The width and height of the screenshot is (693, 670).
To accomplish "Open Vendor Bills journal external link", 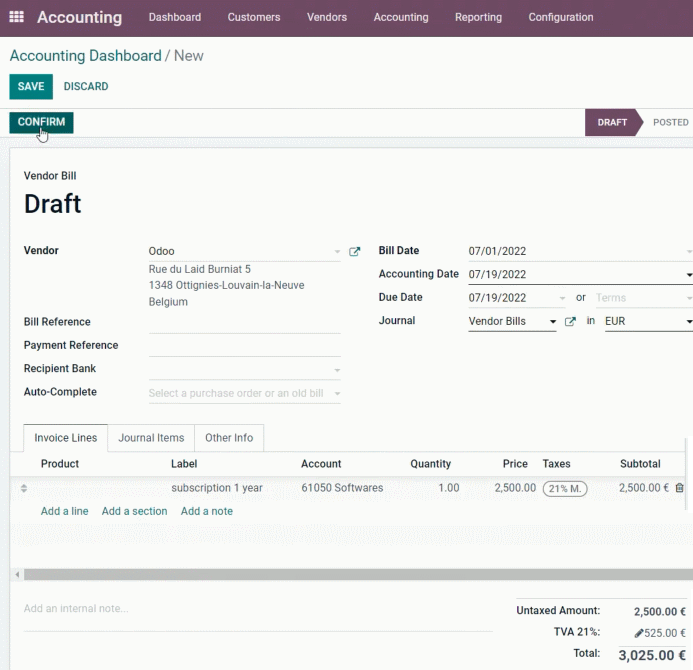I will pyautogui.click(x=570, y=321).
